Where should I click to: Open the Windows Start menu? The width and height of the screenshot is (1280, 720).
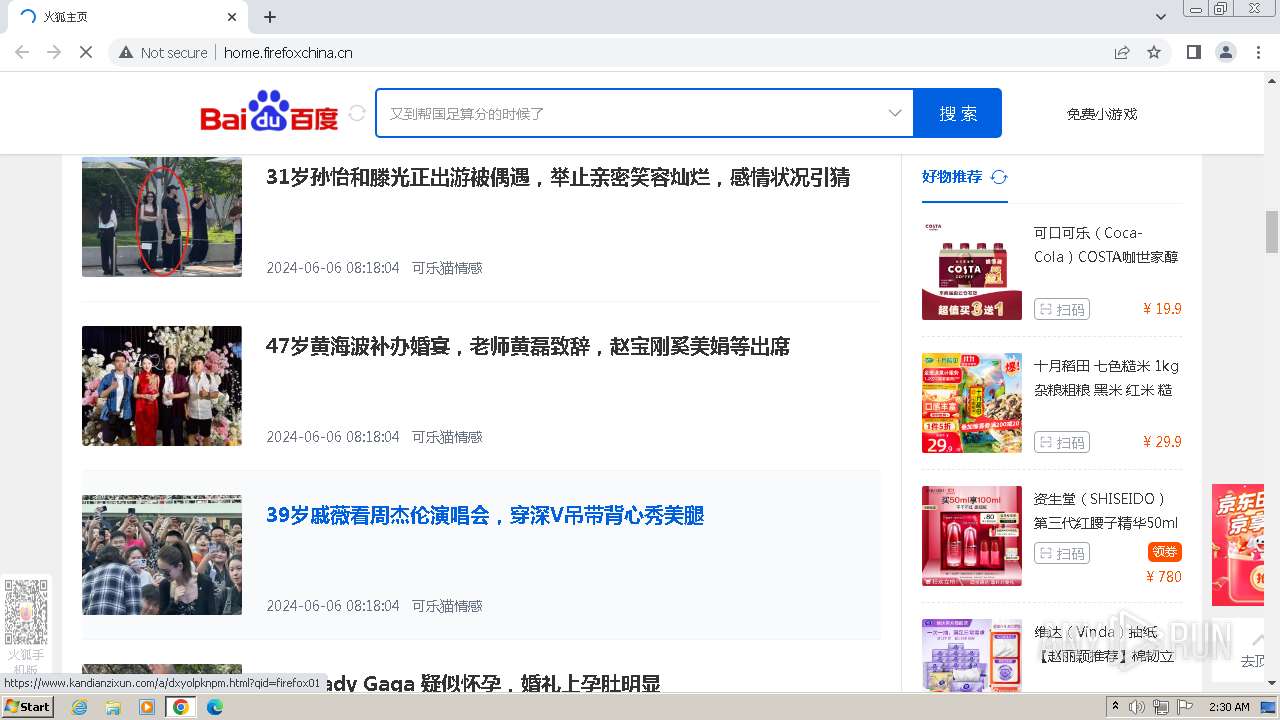click(x=28, y=707)
